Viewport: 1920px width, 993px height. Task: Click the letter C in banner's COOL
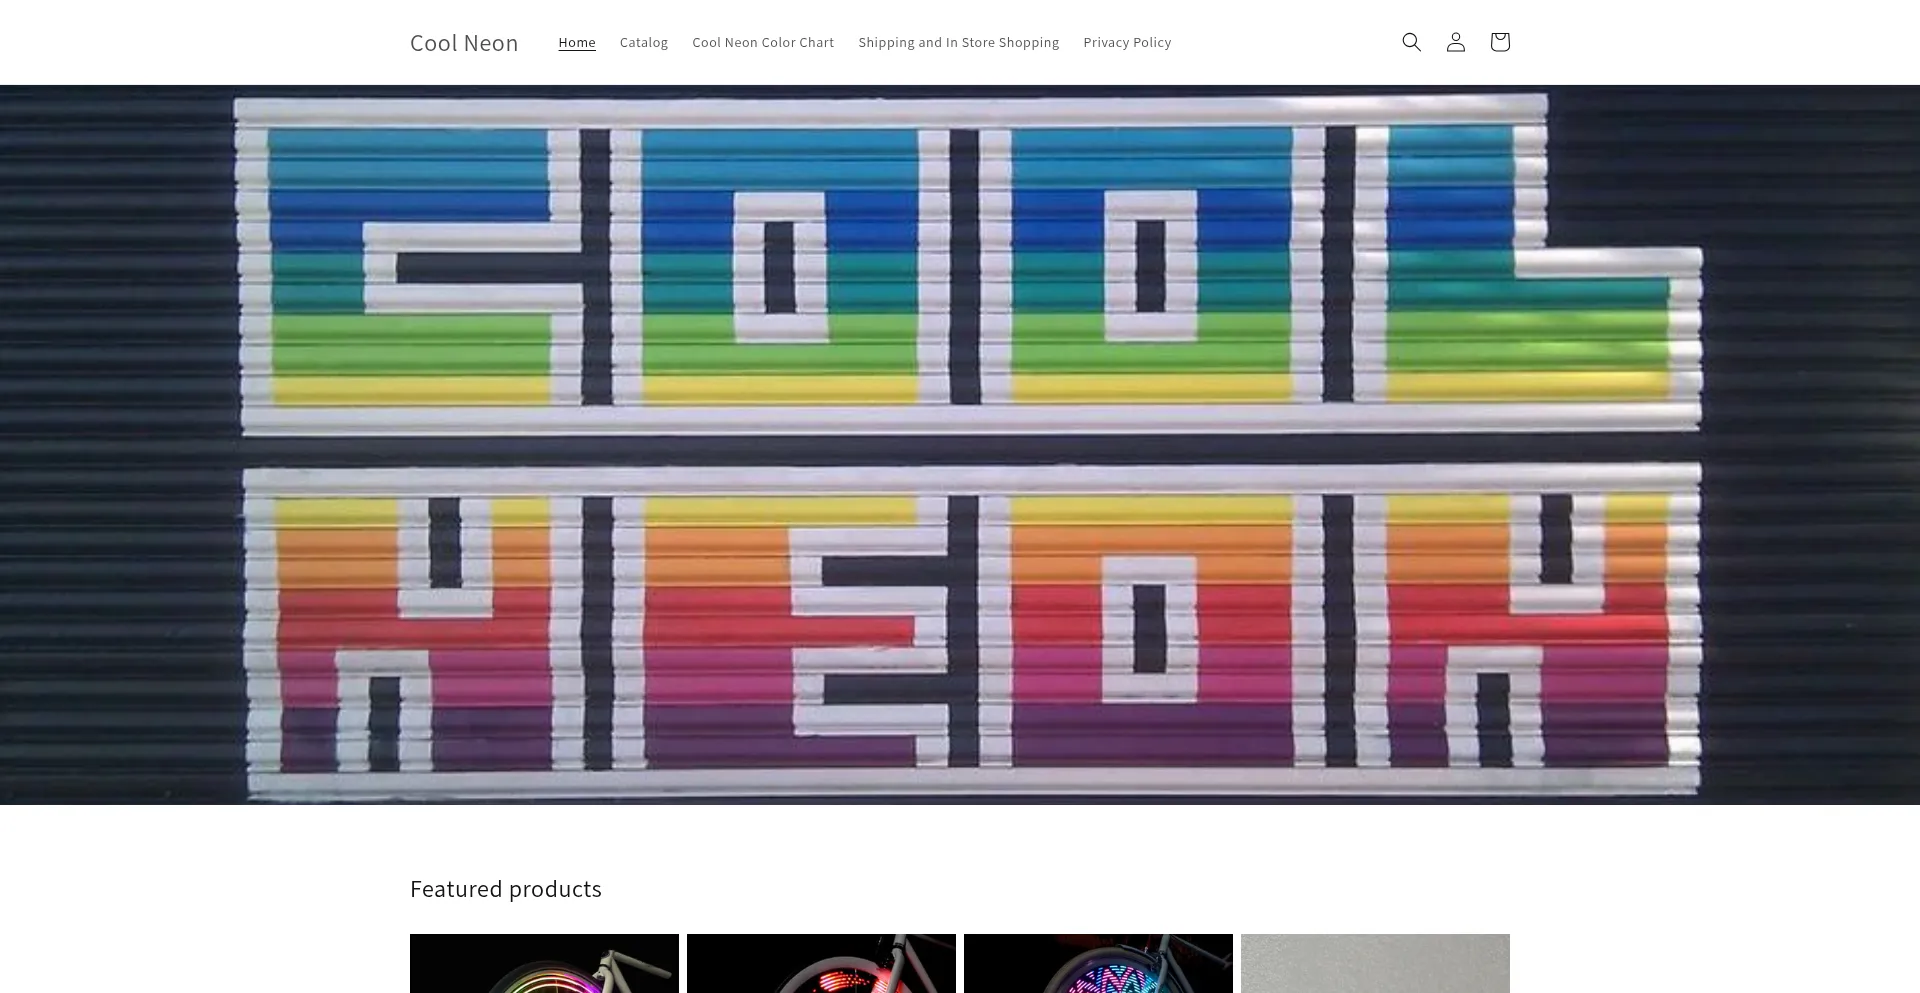tap(410, 267)
